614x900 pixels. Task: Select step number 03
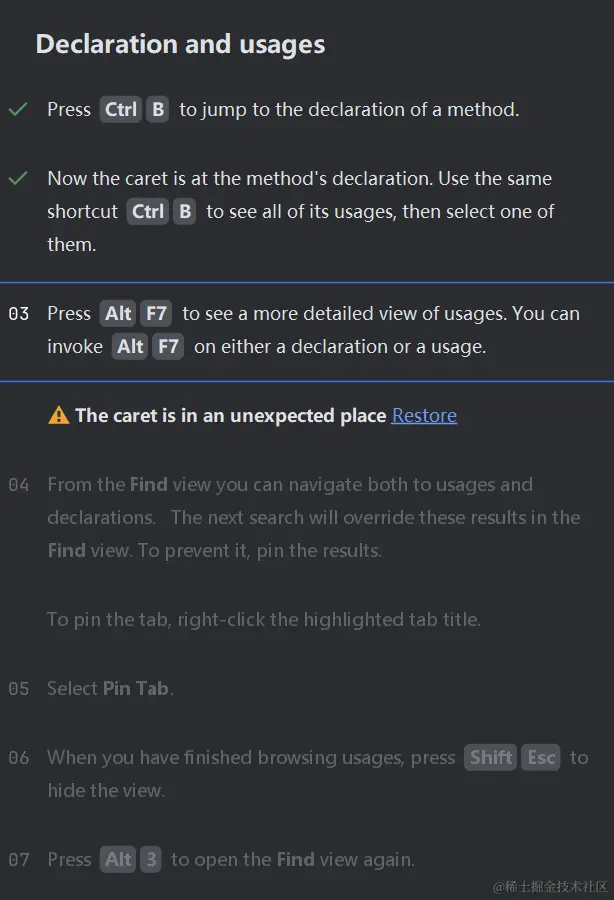19,314
